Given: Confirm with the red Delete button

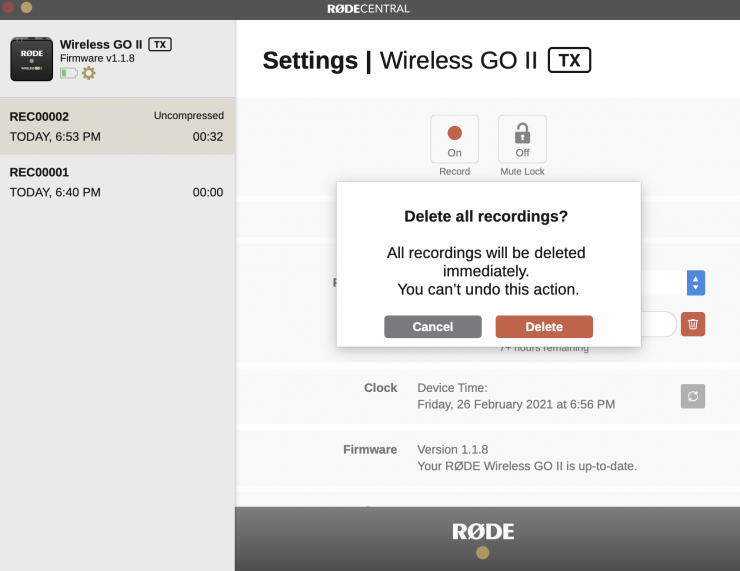Looking at the screenshot, I should (x=544, y=327).
